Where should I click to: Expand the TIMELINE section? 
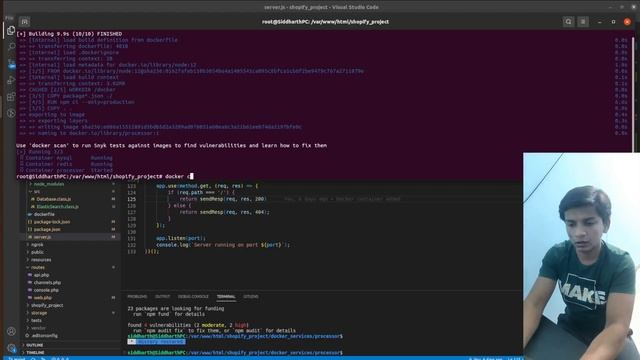[x=35, y=352]
